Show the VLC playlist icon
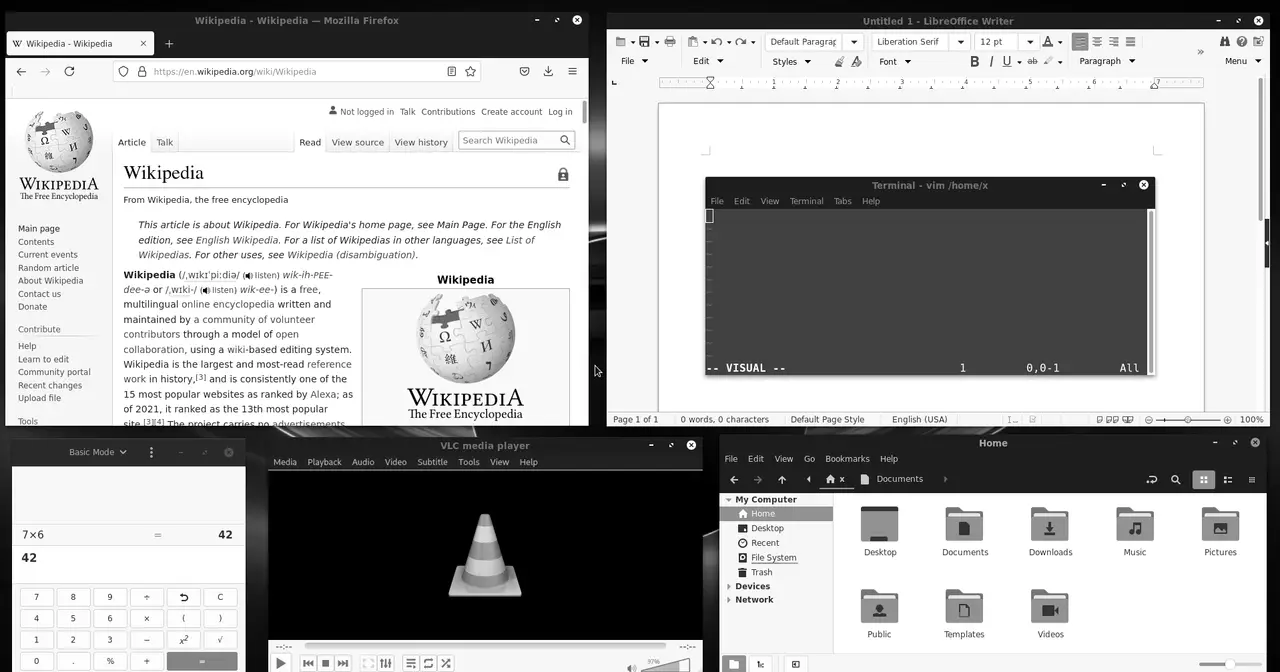The width and height of the screenshot is (1280, 672). [410, 663]
